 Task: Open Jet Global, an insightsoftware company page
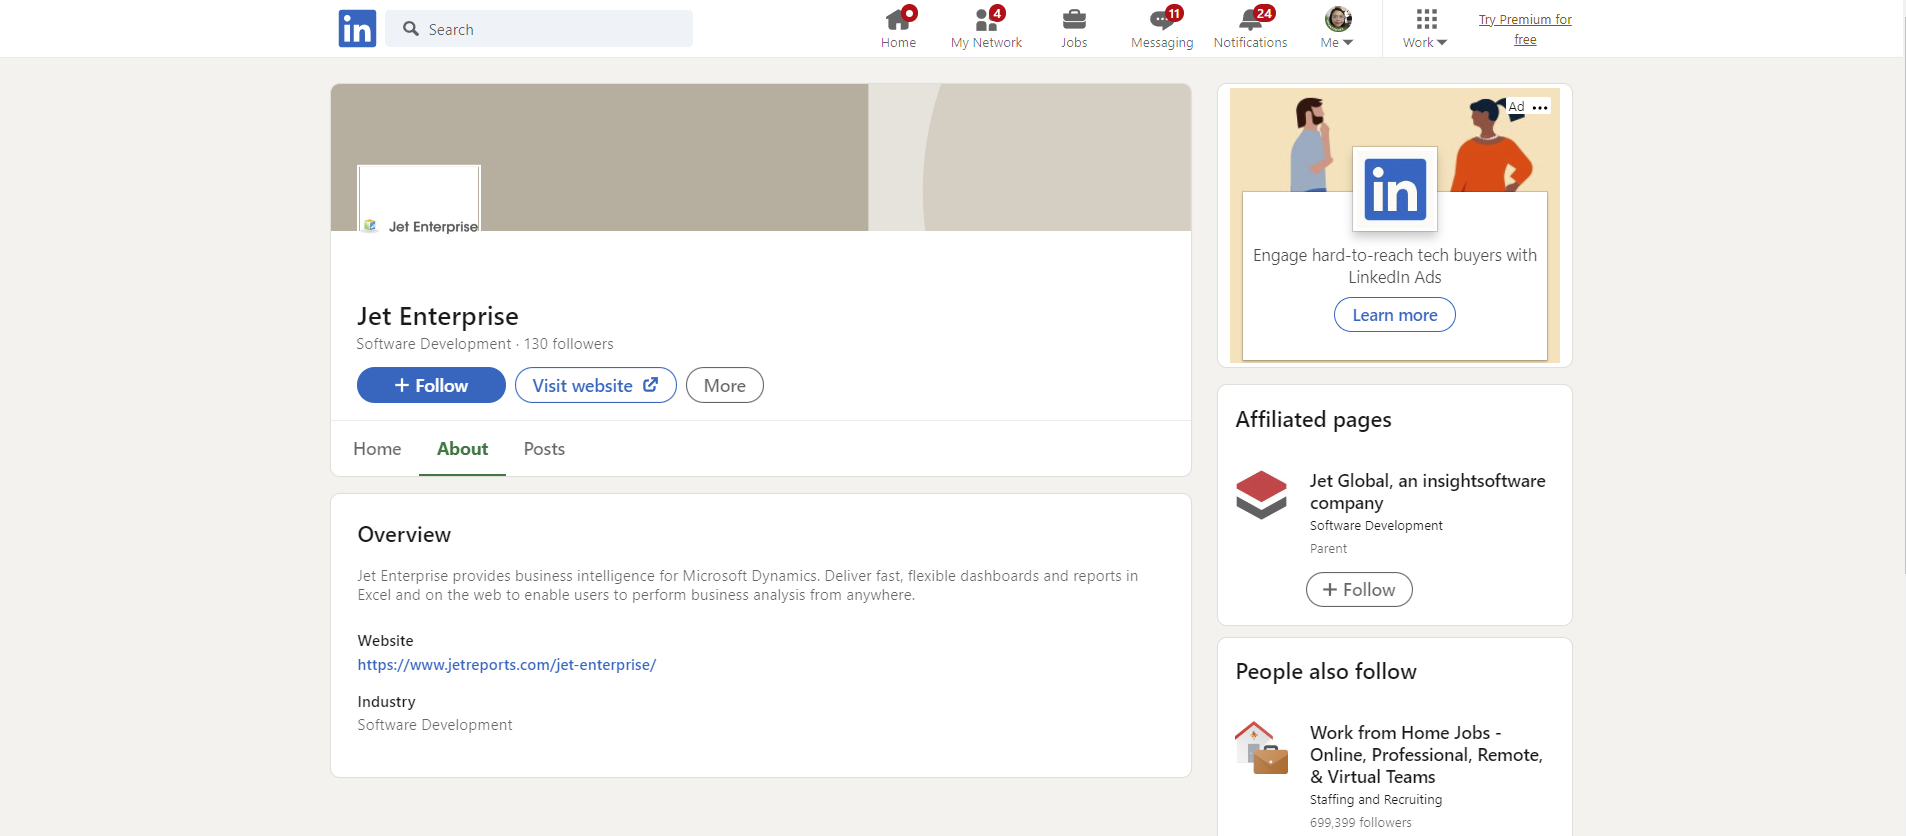pos(1428,492)
